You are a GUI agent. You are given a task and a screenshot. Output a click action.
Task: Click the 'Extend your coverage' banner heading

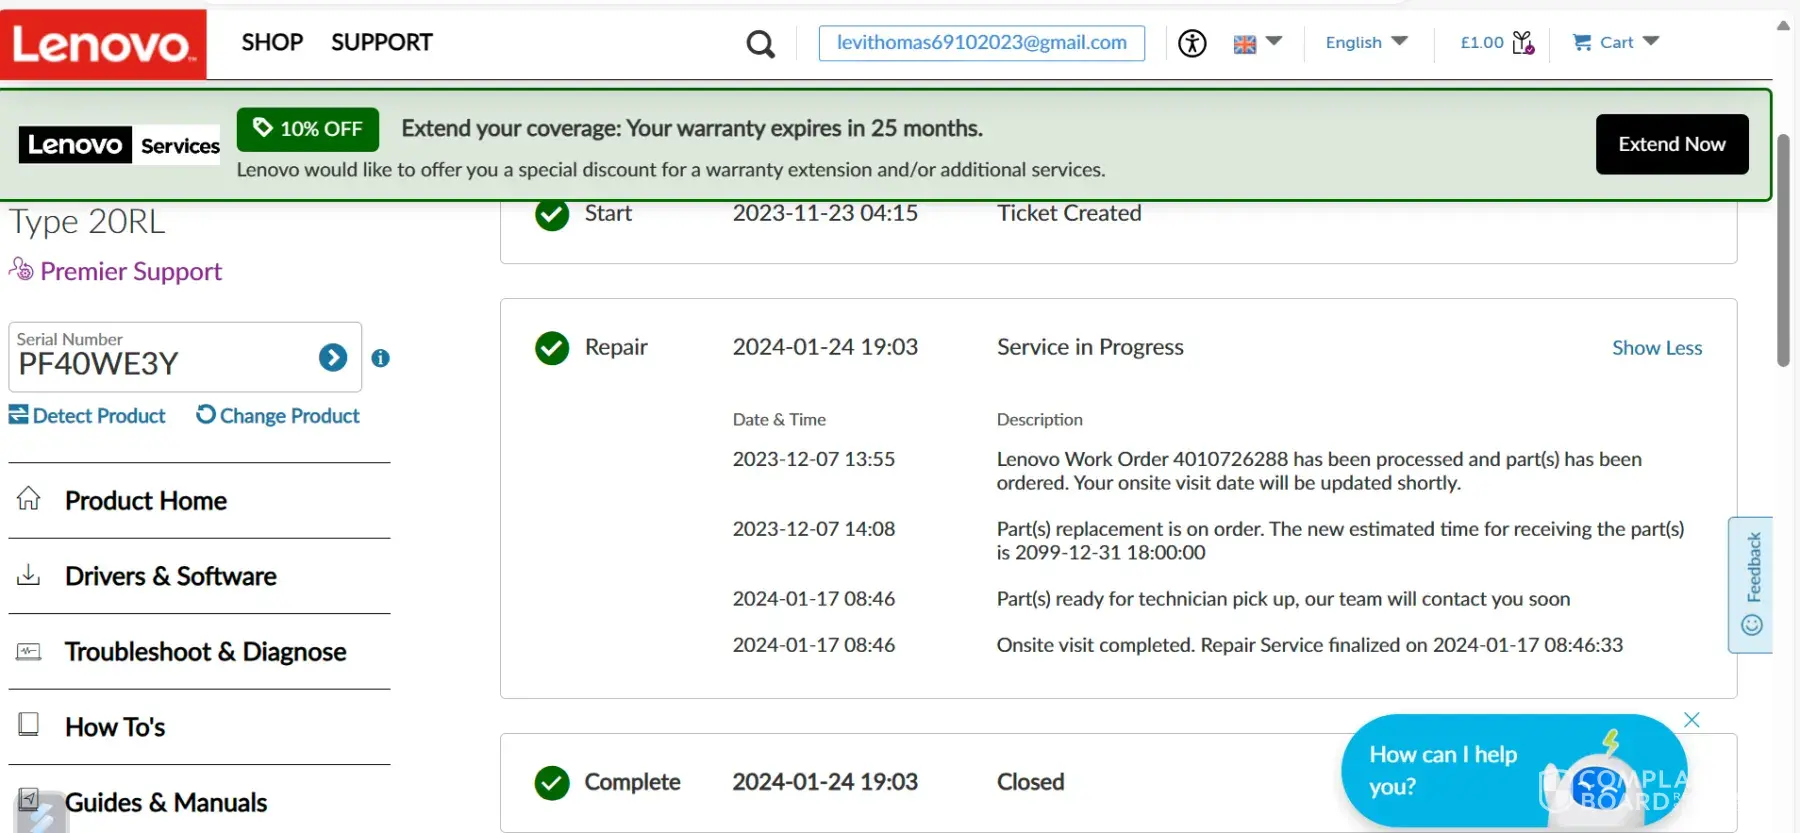pos(692,128)
